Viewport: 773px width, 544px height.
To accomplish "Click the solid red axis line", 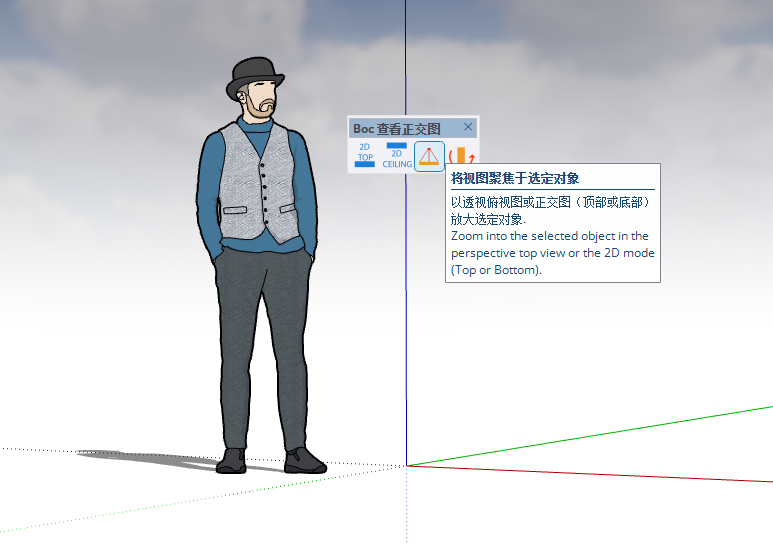I will click(x=590, y=473).
